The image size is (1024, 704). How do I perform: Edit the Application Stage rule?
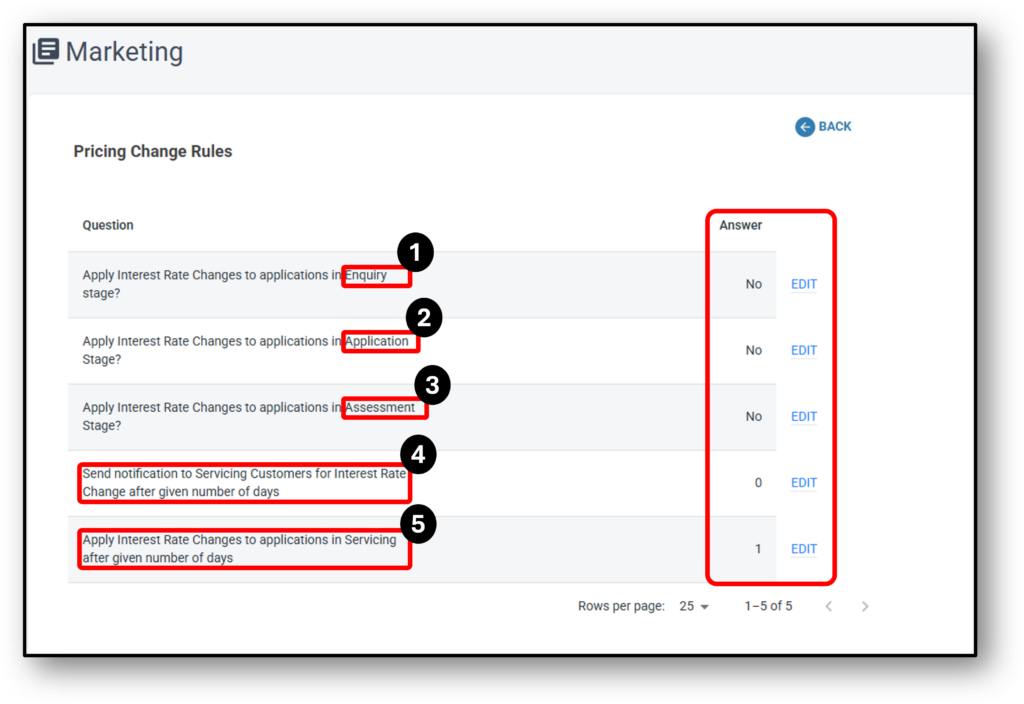click(804, 350)
